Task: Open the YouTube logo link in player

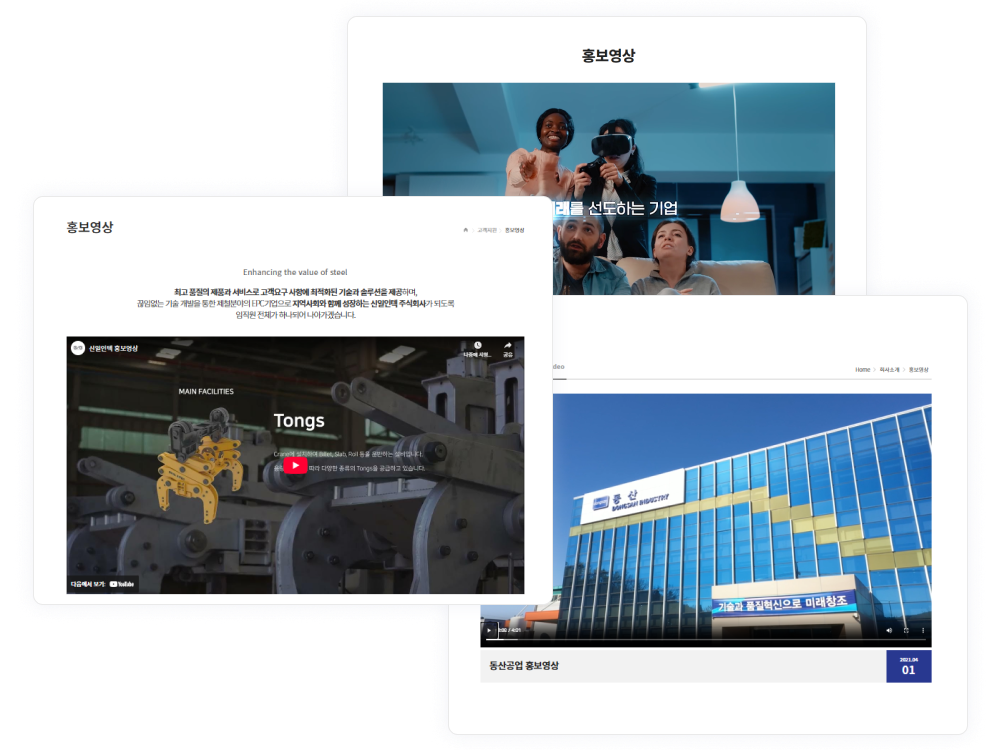Action: coord(123,584)
